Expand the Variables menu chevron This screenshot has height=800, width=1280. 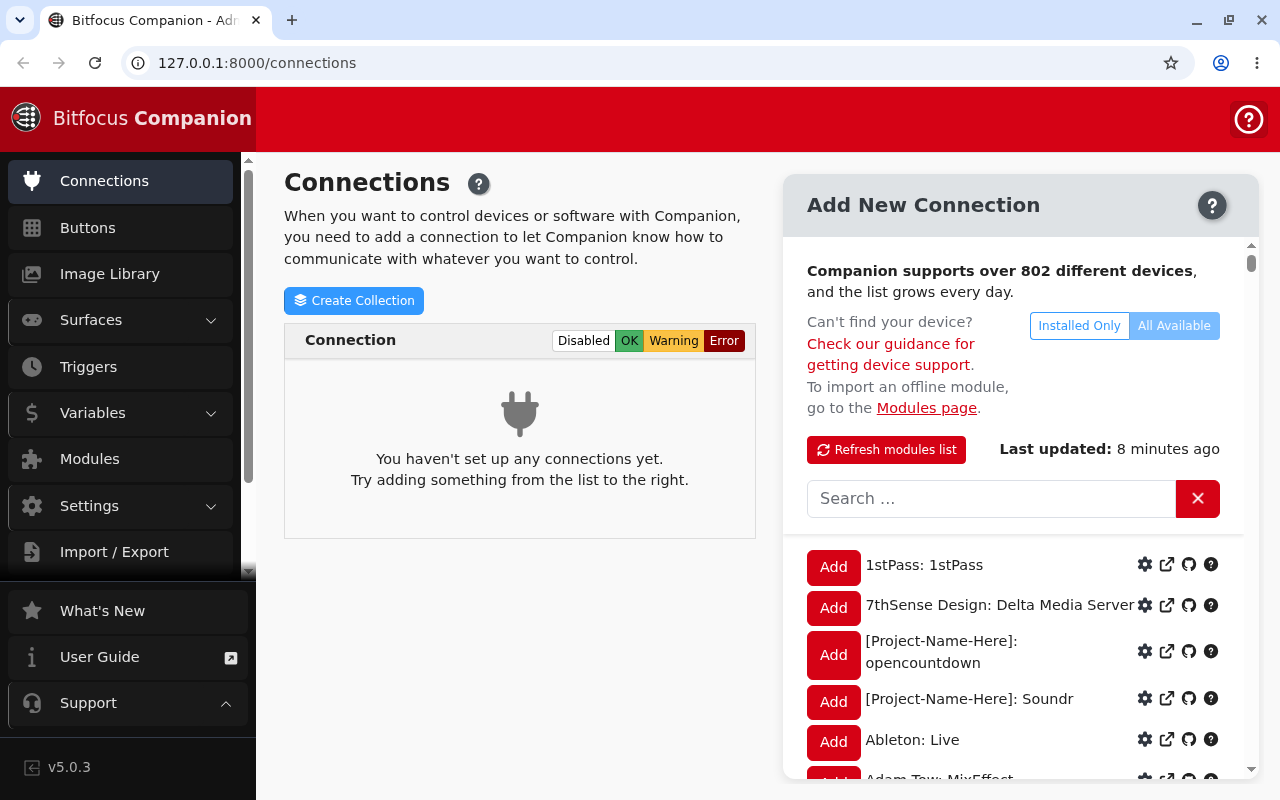pyautogui.click(x=211, y=414)
